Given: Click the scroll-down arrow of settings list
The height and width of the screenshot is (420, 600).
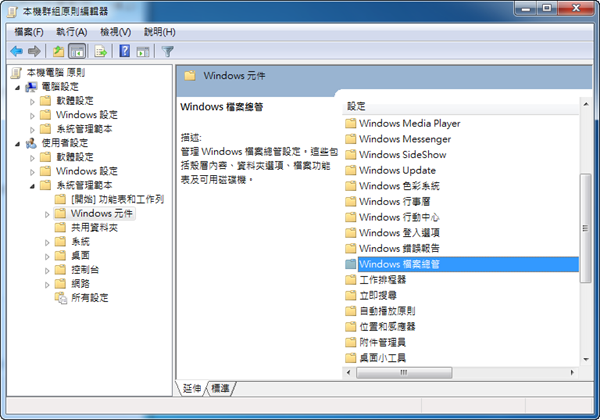Looking at the screenshot, I should pyautogui.click(x=586, y=359).
